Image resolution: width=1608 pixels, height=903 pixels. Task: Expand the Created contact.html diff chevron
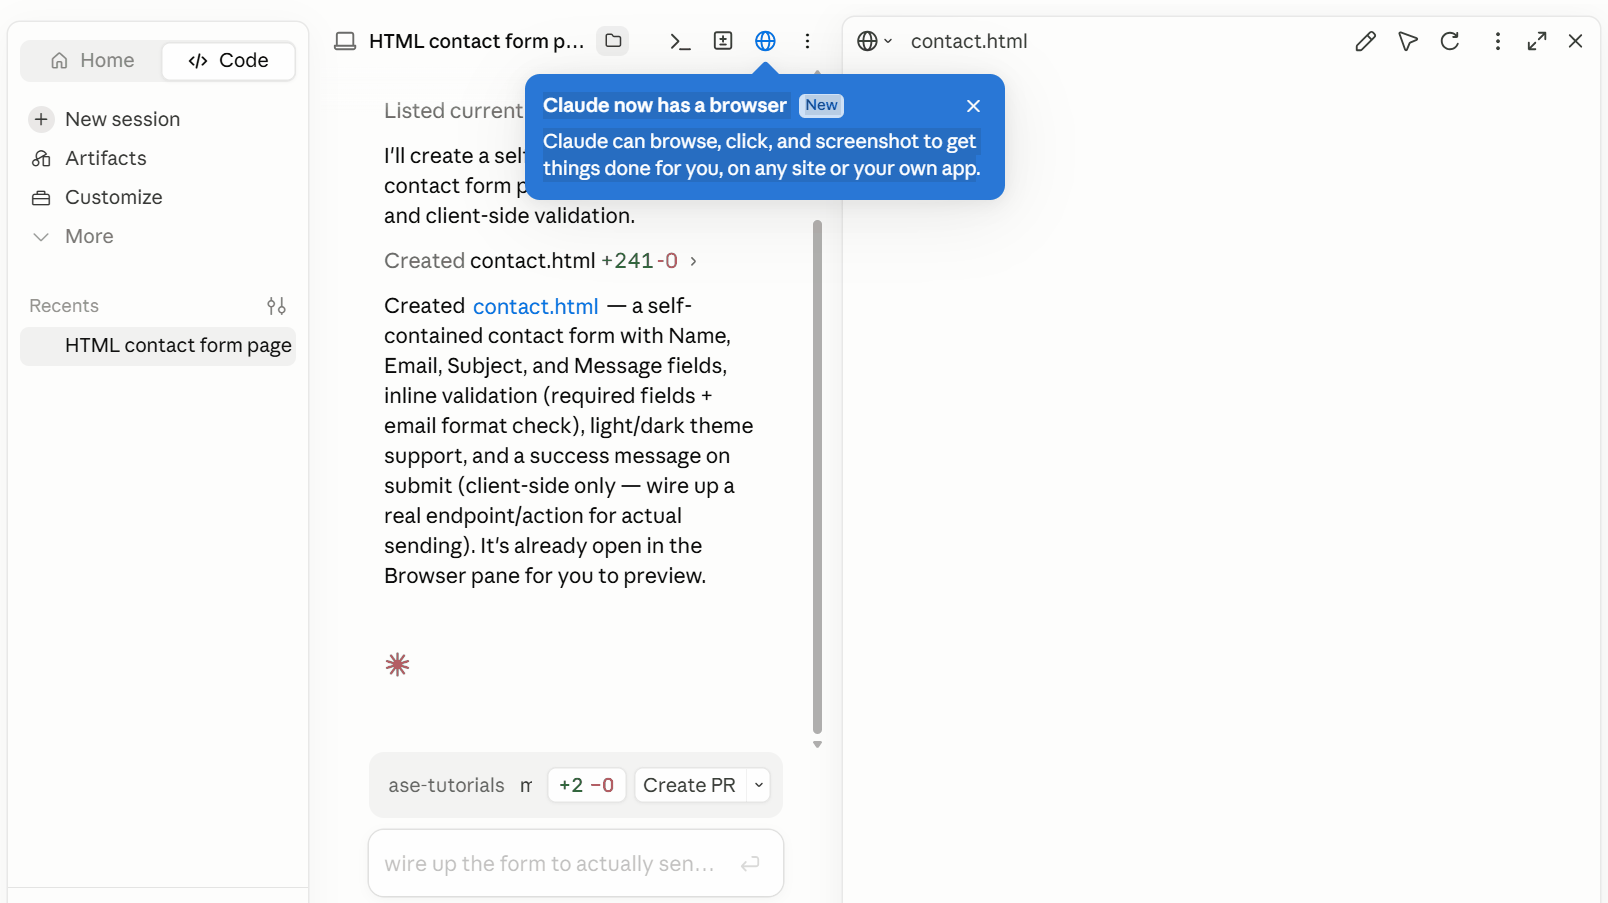[693, 261]
